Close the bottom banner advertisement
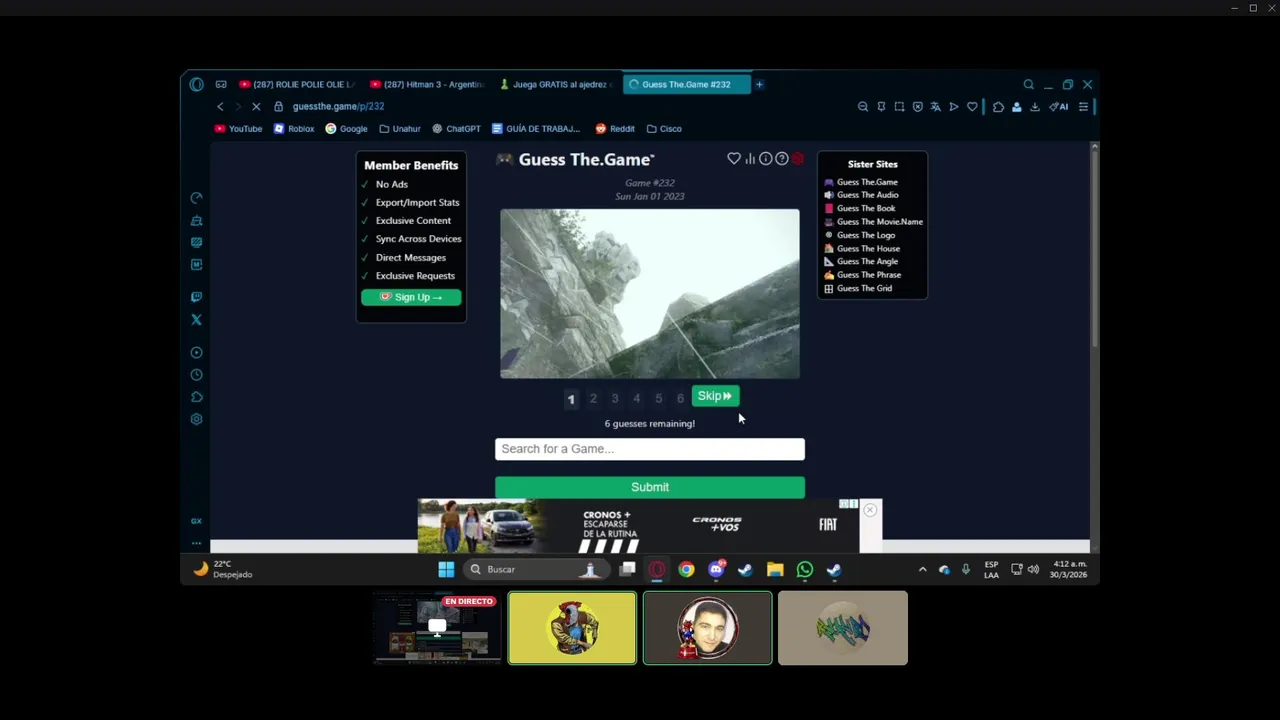The image size is (1280, 720). pyautogui.click(x=870, y=510)
